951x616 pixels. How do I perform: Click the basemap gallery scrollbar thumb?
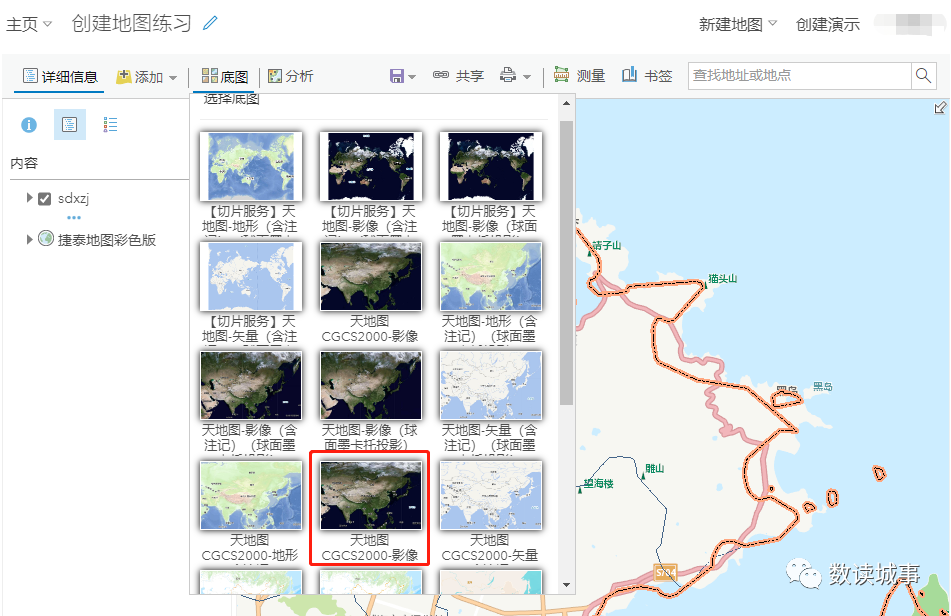coord(566,262)
